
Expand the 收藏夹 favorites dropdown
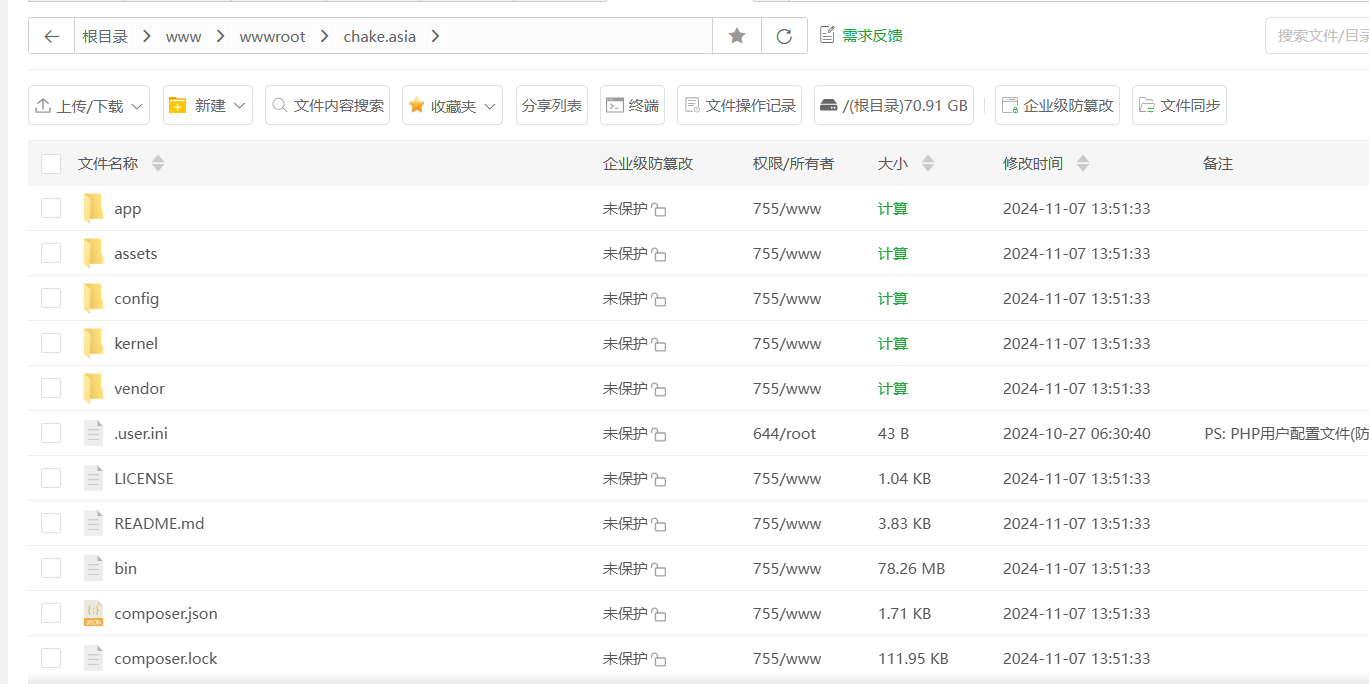(x=452, y=105)
